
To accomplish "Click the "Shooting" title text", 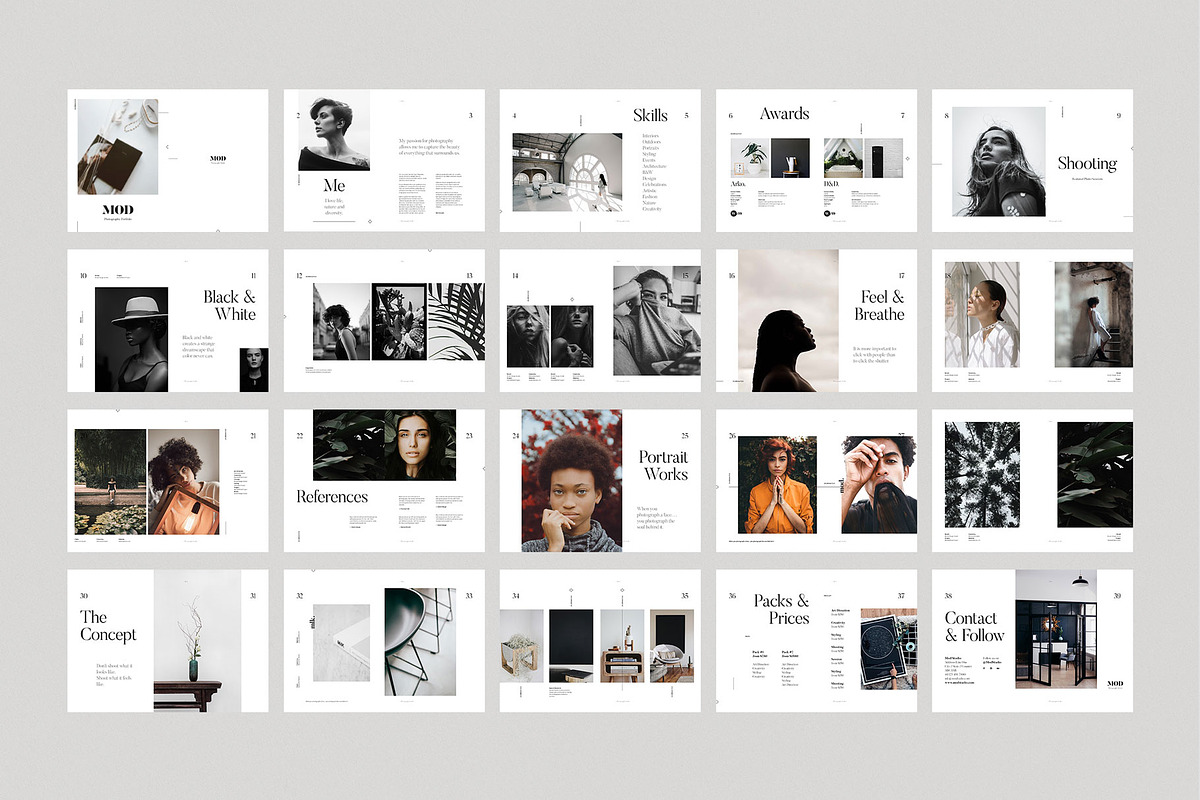I will [x=1087, y=164].
